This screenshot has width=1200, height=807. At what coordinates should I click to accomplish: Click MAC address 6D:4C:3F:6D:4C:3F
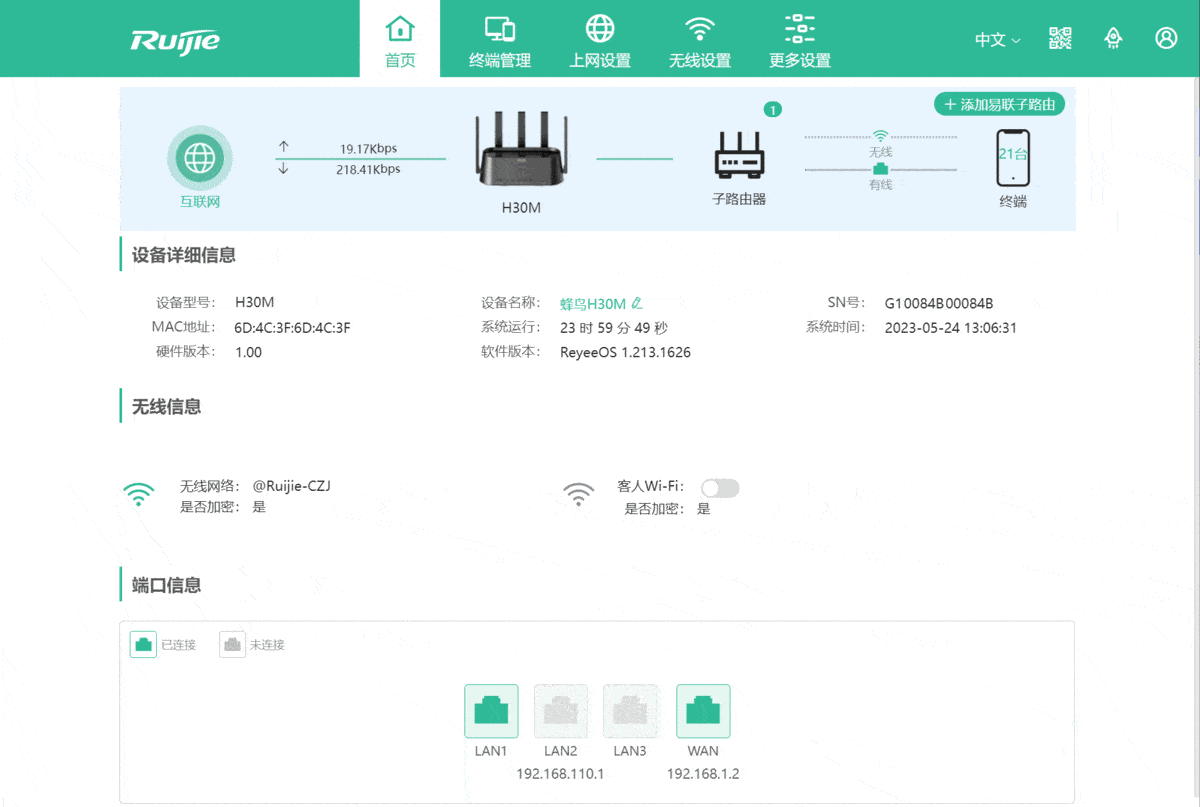292,327
